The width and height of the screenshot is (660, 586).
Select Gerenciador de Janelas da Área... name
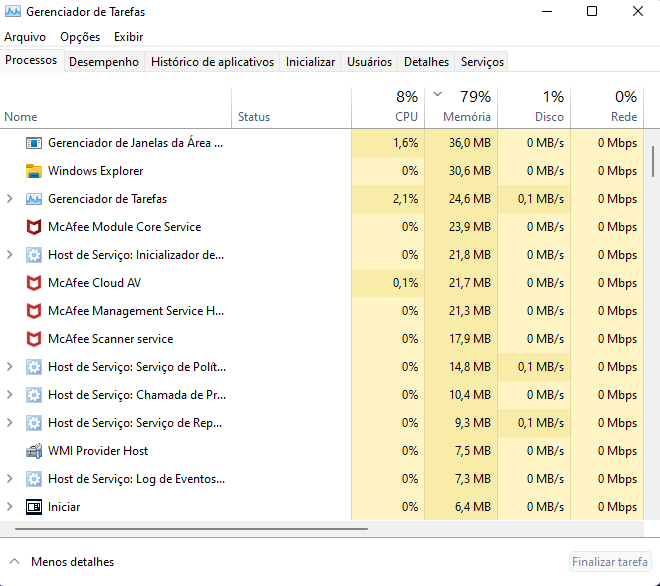pyautogui.click(x=136, y=143)
